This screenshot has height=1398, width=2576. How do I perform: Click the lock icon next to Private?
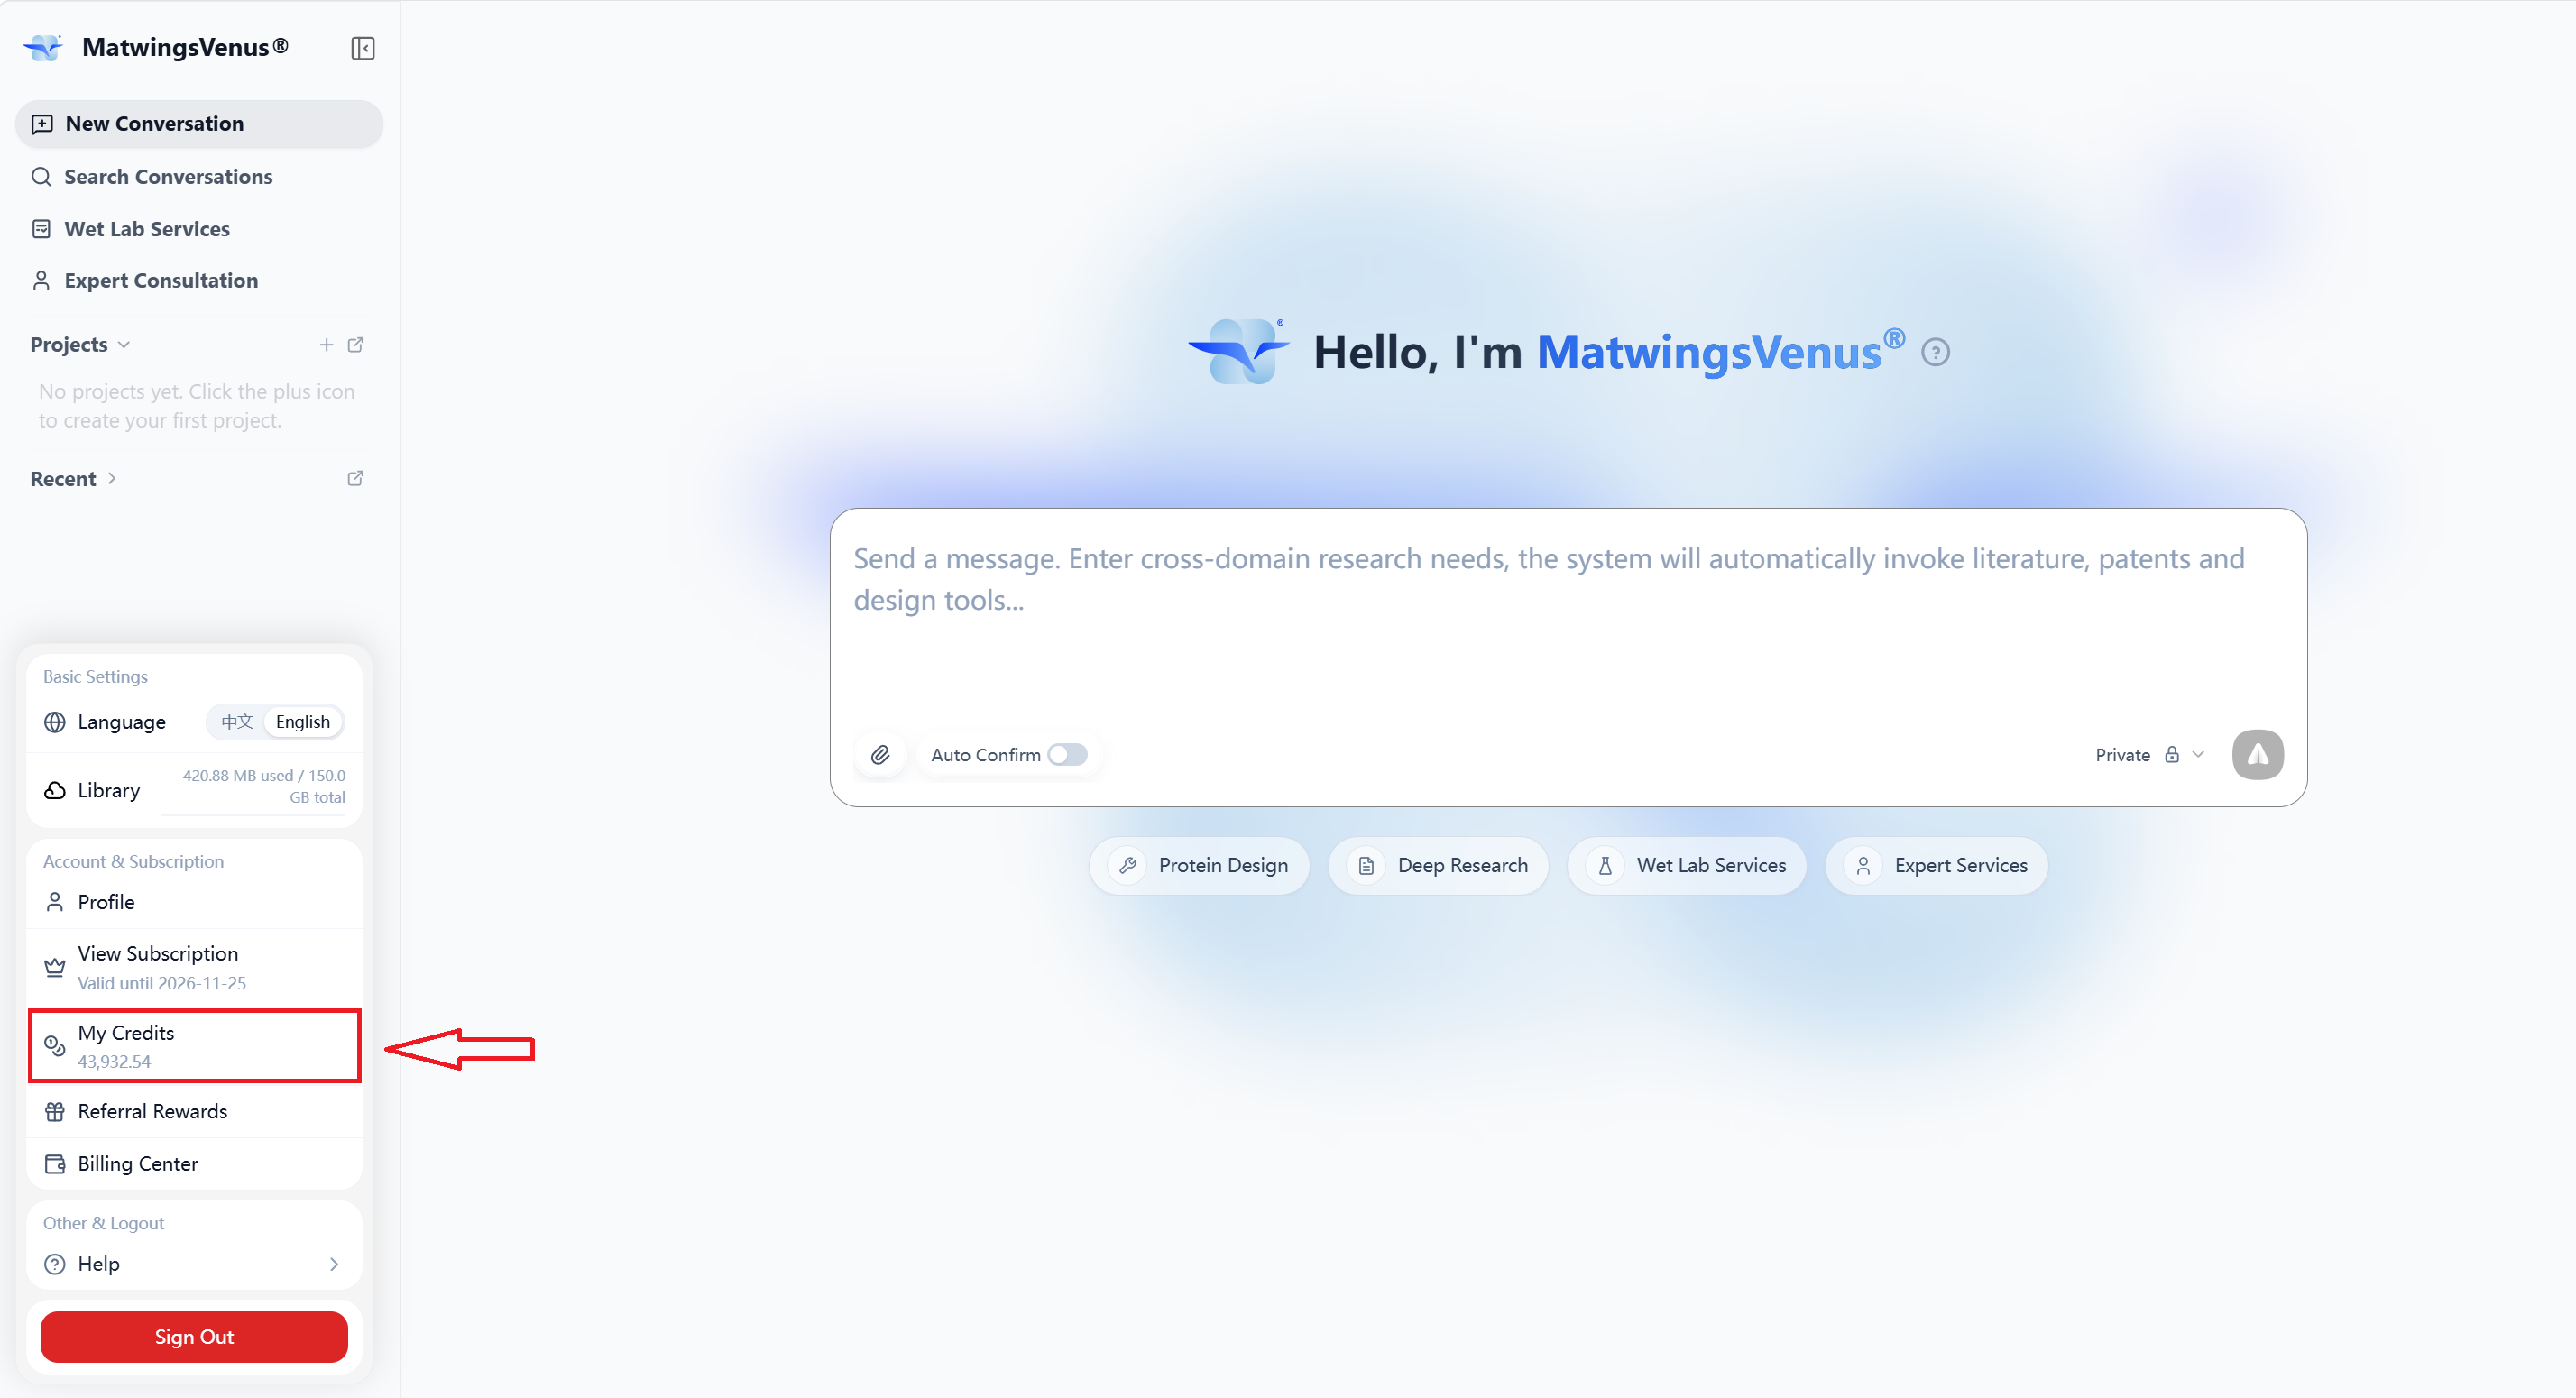coord(2171,754)
